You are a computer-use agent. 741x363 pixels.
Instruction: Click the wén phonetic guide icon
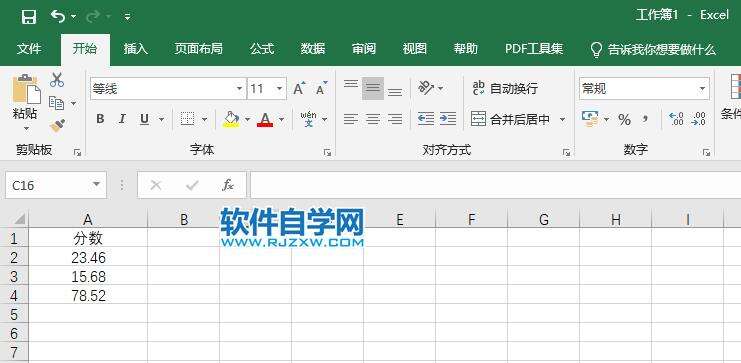click(309, 119)
